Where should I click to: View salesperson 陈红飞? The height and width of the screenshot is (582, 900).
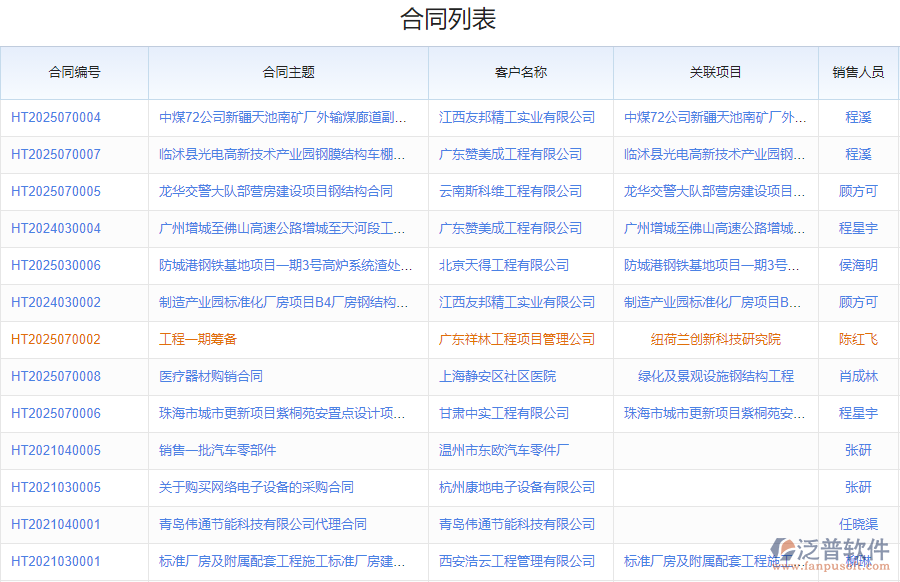858,339
